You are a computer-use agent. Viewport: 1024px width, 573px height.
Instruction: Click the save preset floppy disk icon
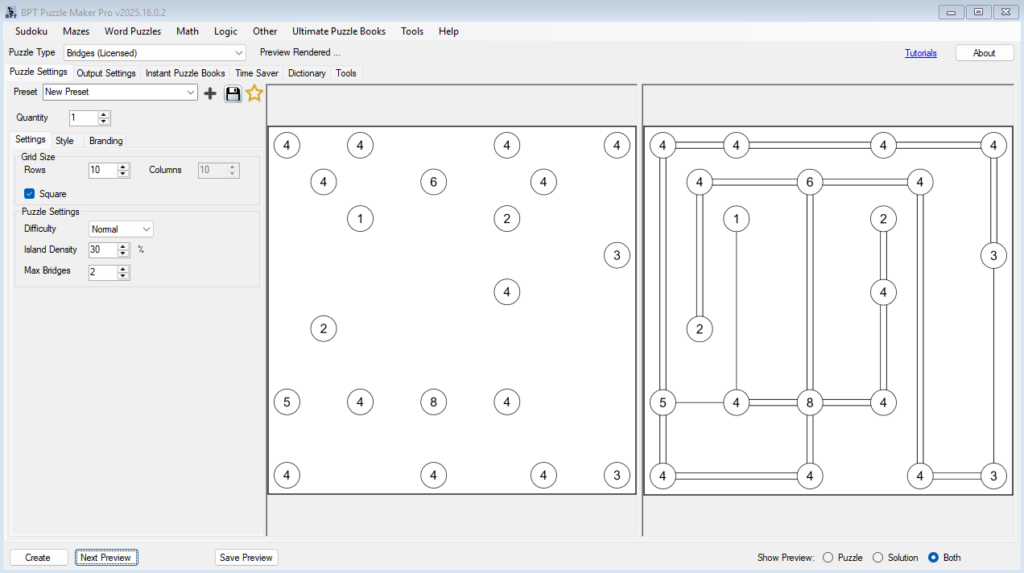click(x=233, y=93)
